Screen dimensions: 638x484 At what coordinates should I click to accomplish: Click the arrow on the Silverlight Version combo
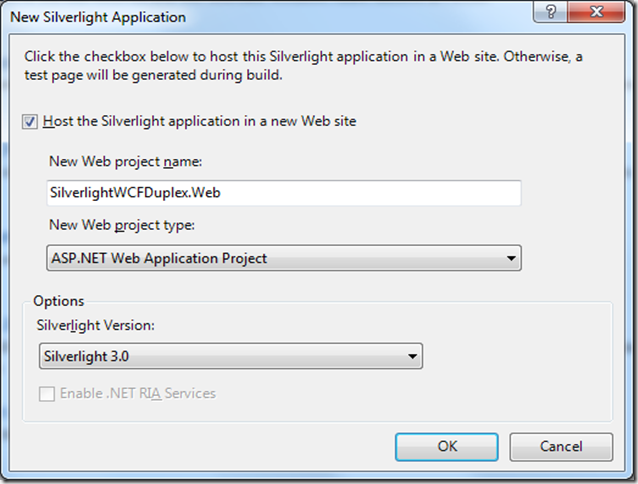pos(412,356)
